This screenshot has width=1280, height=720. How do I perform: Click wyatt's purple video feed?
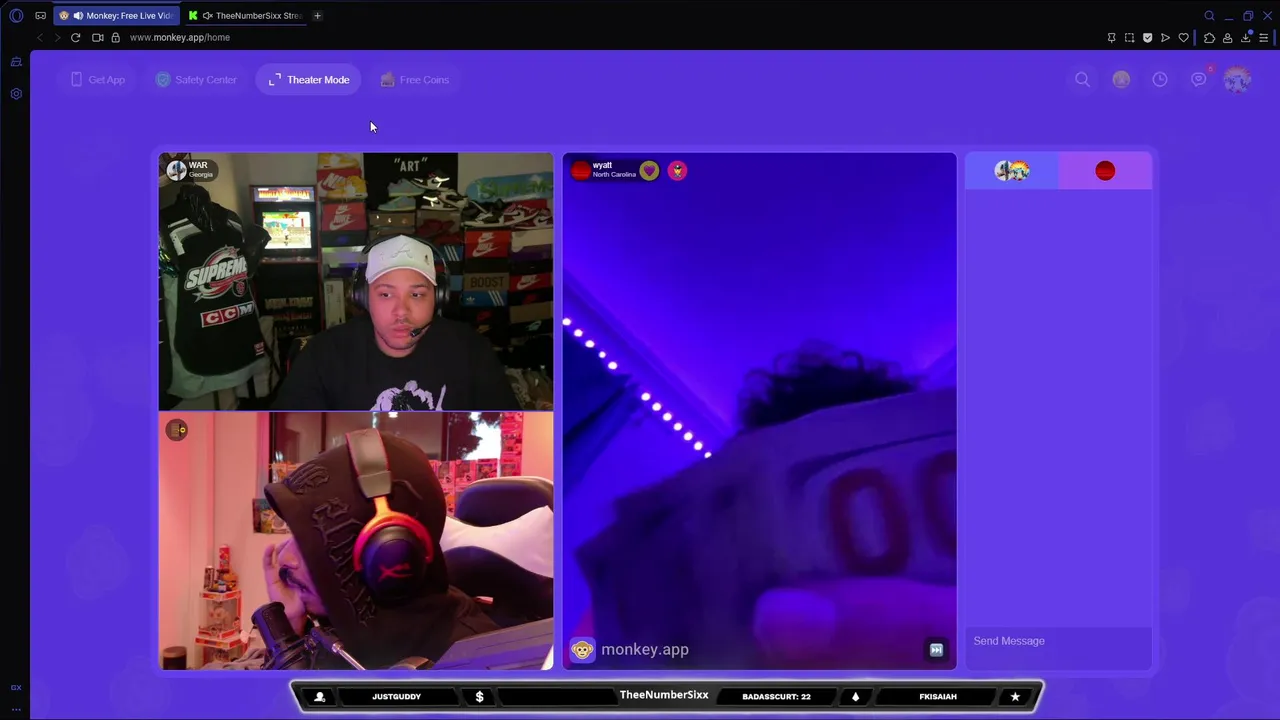coord(759,411)
